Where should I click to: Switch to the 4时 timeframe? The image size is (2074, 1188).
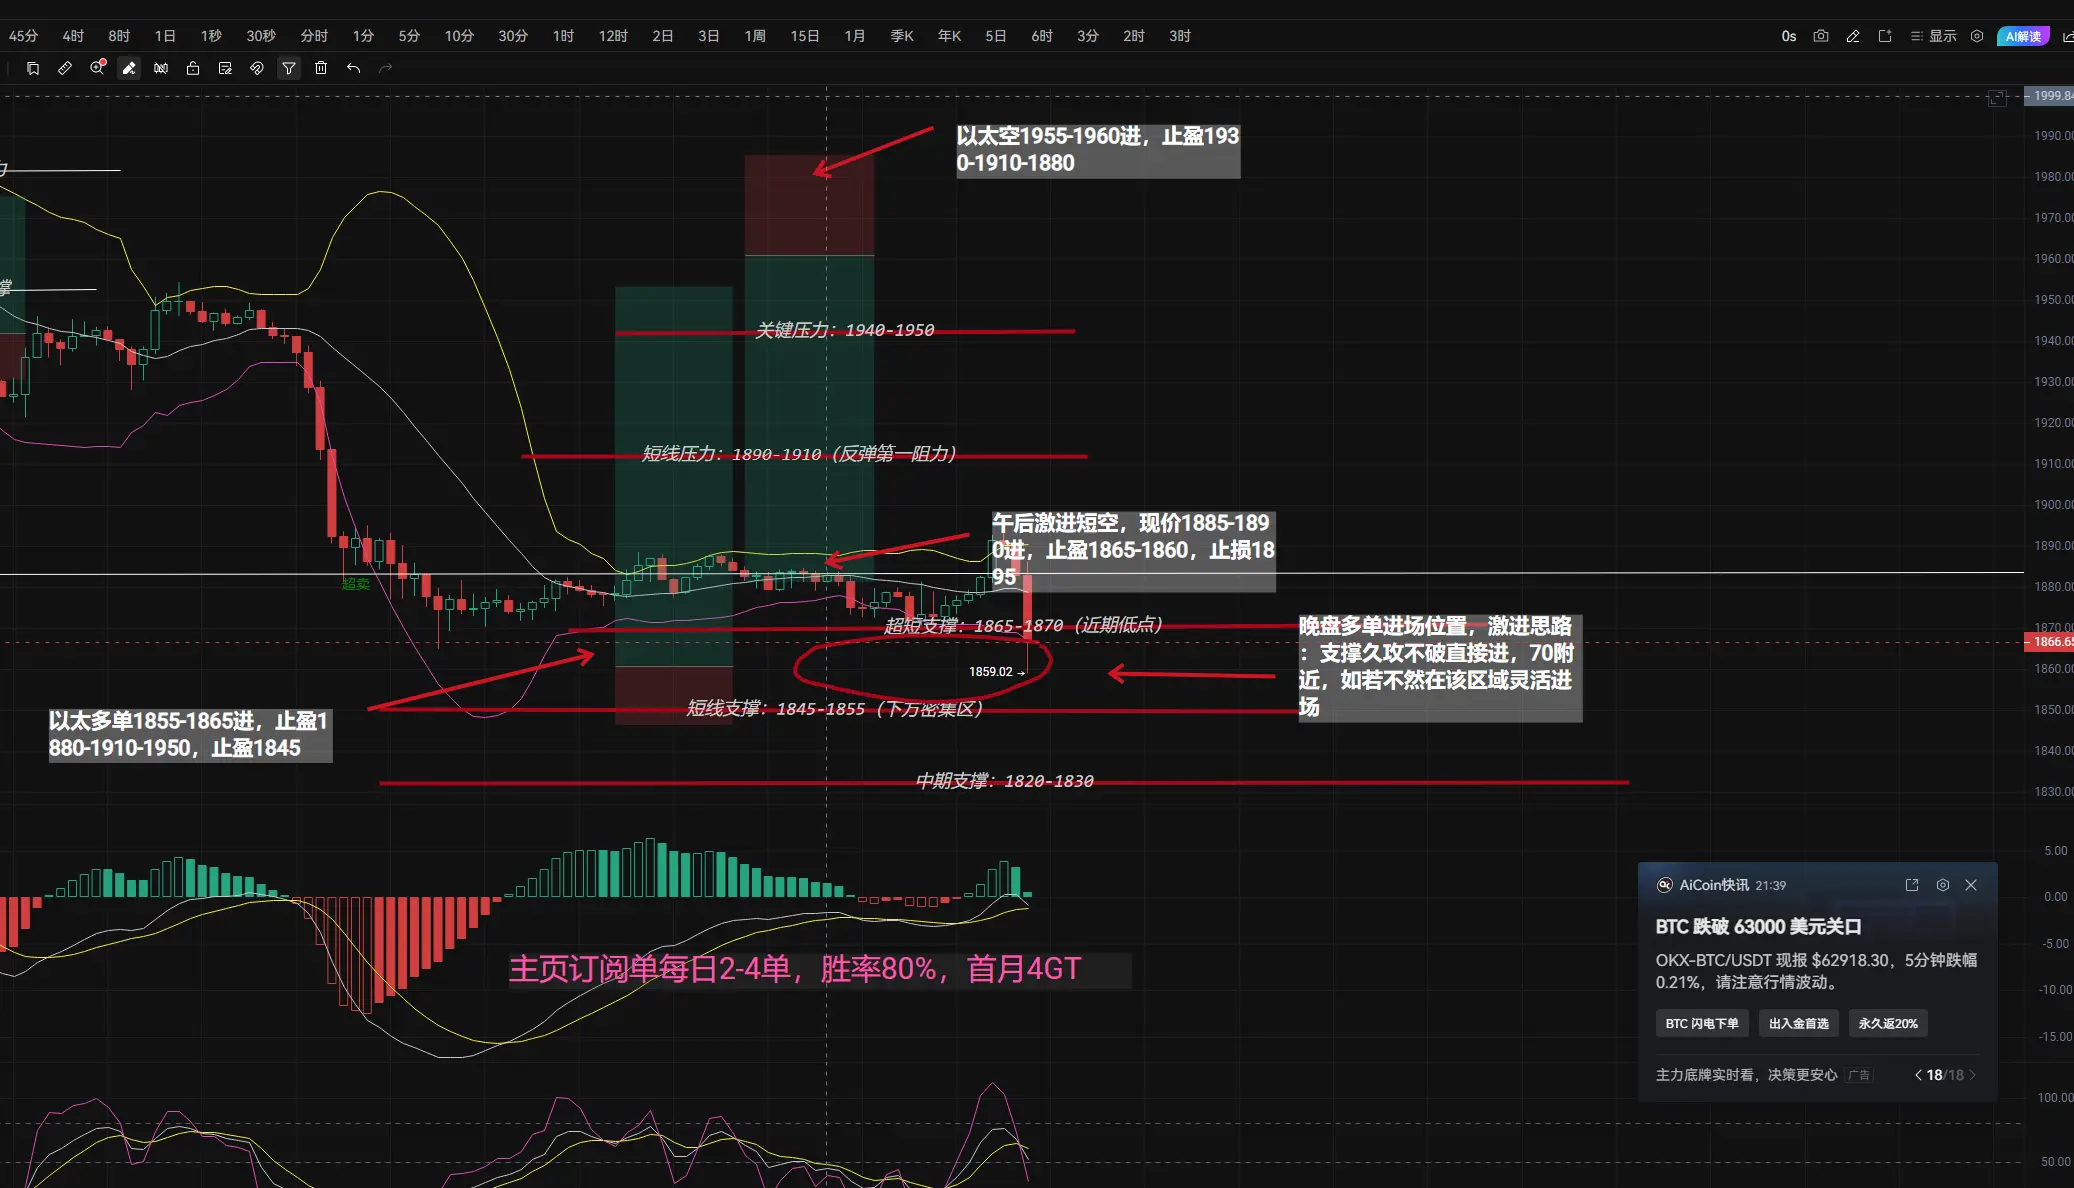[x=73, y=36]
